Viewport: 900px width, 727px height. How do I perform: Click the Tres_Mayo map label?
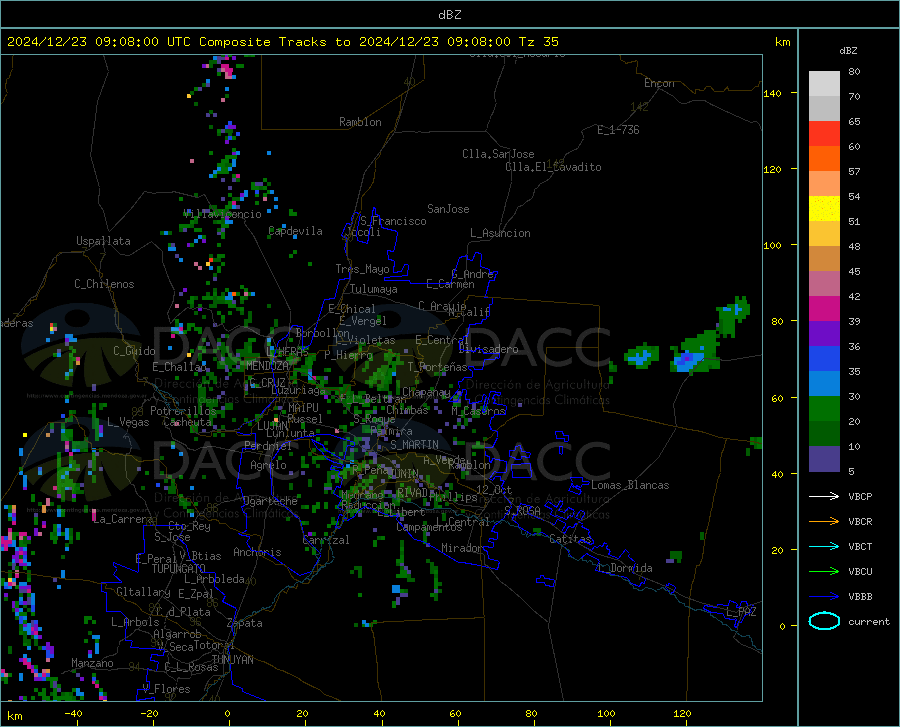point(362,269)
